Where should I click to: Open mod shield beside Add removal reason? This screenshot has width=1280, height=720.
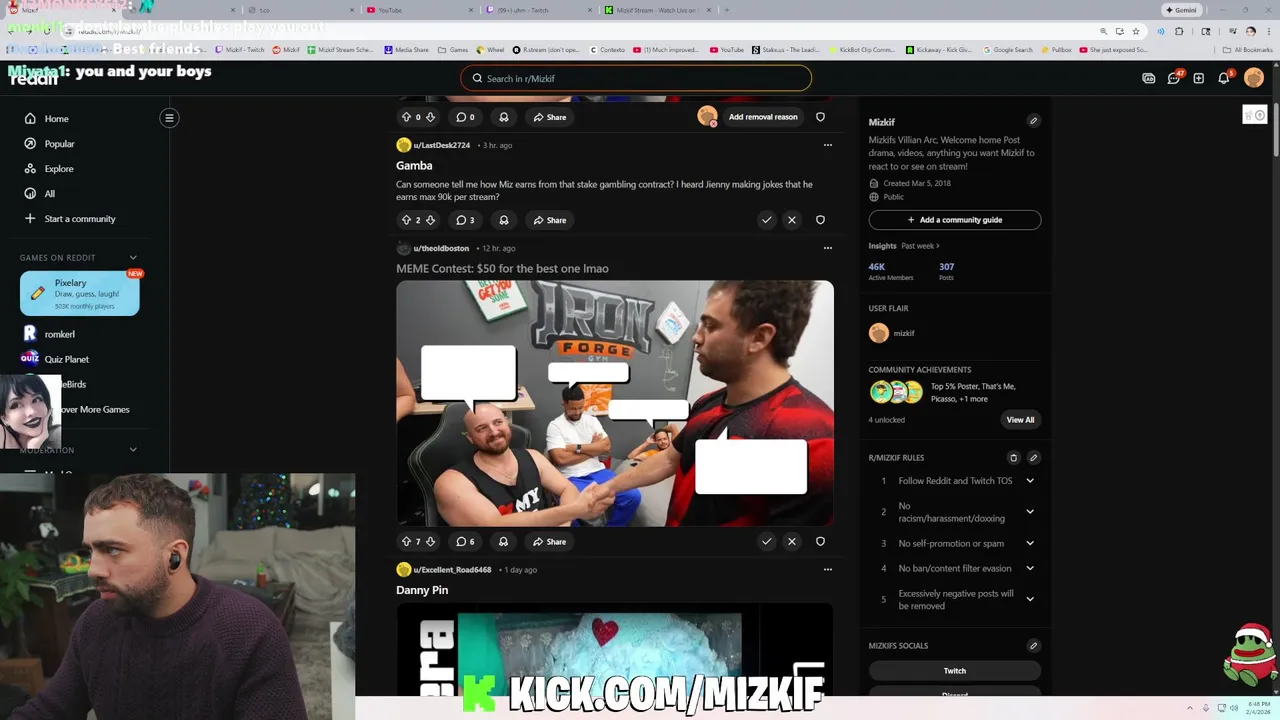coord(820,117)
